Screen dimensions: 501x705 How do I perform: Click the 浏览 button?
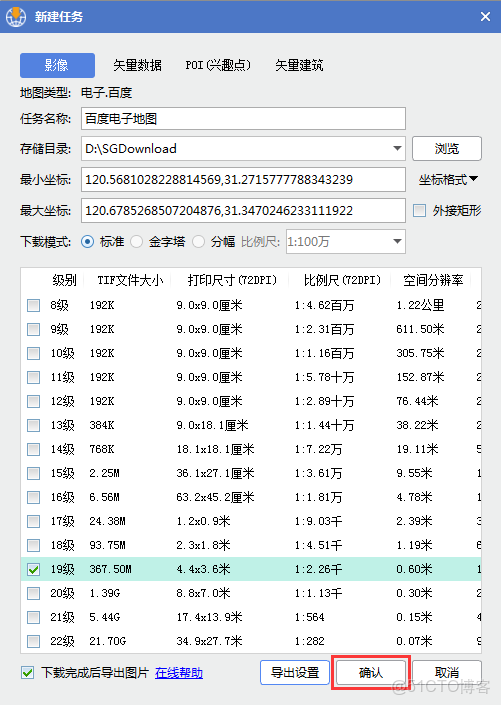(x=447, y=148)
